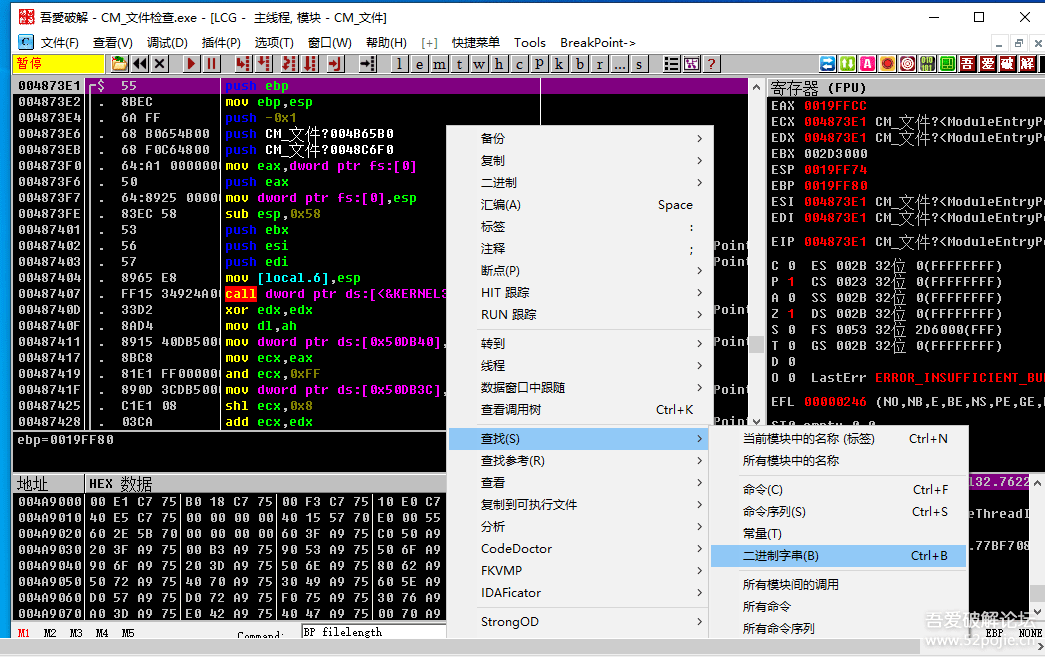The width and height of the screenshot is (1045, 657).
Task: Click the red question mark help icon
Action: [x=711, y=64]
